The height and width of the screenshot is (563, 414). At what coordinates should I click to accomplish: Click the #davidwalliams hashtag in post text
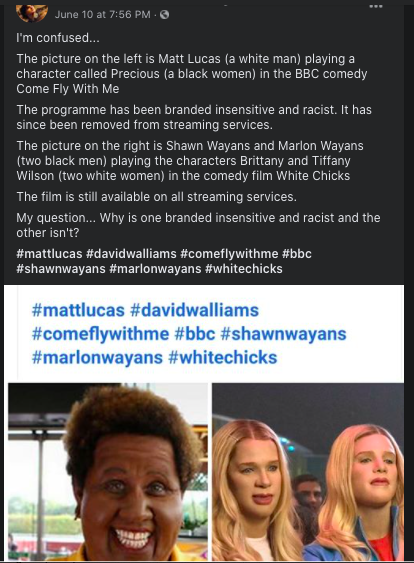(131, 253)
